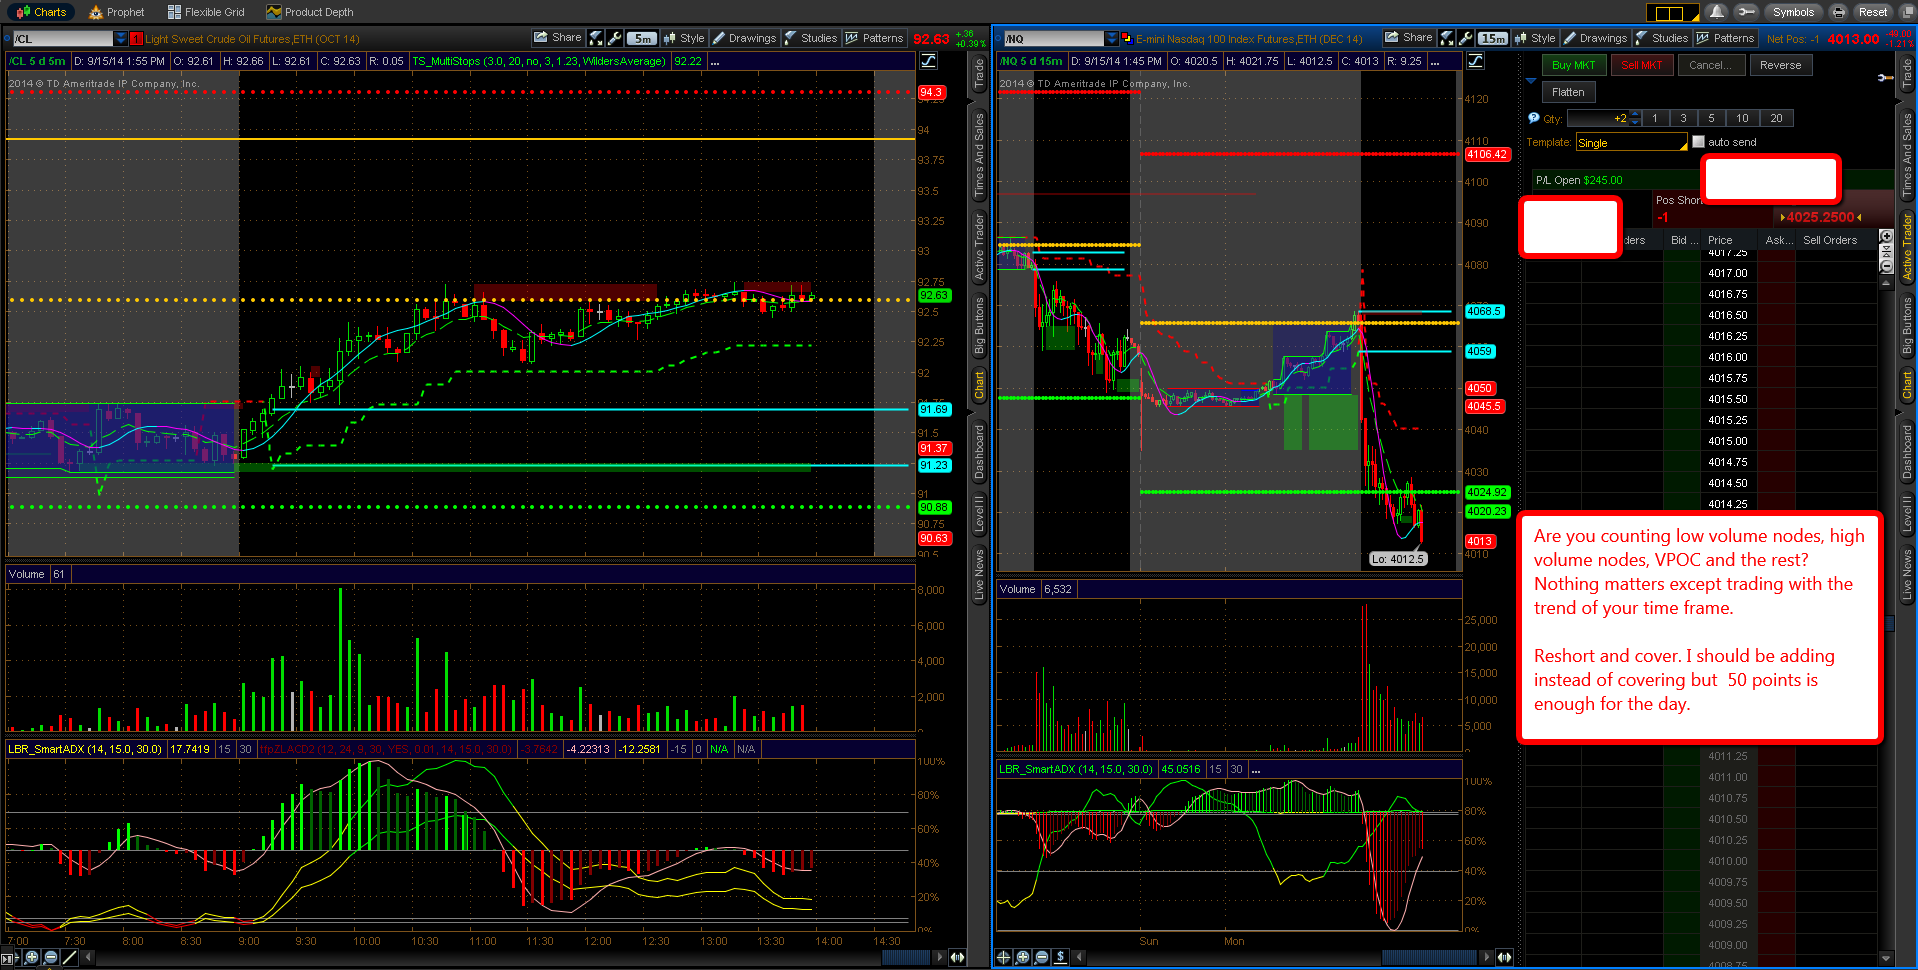
Task: Open the right-side Active Trader tab
Action: click(x=1907, y=246)
